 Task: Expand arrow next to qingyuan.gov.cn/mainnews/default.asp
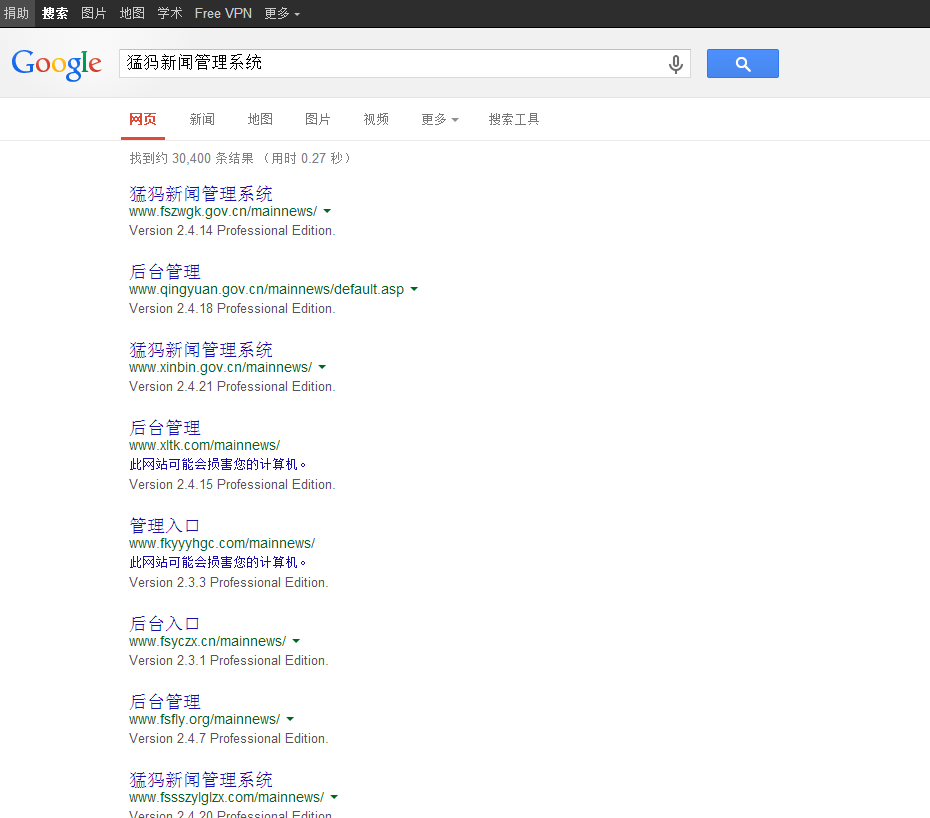(414, 289)
